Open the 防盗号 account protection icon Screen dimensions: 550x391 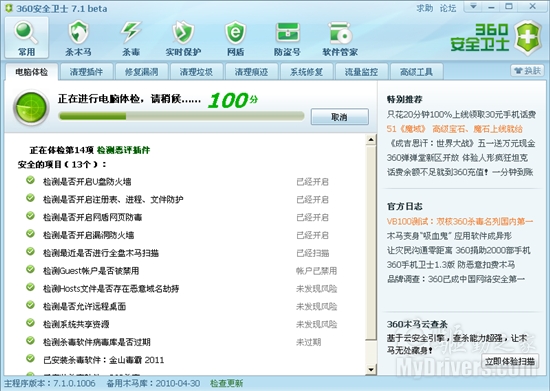point(287,38)
